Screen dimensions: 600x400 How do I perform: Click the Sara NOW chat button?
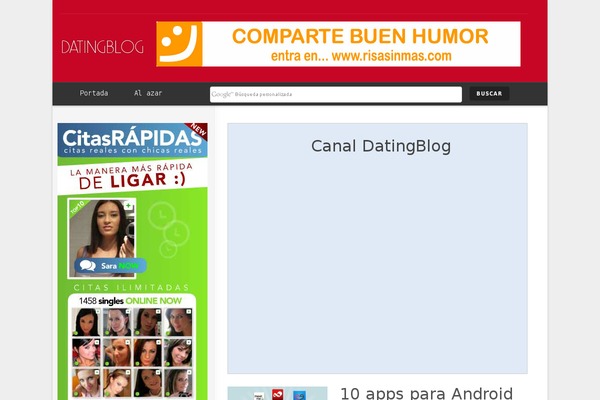click(110, 266)
